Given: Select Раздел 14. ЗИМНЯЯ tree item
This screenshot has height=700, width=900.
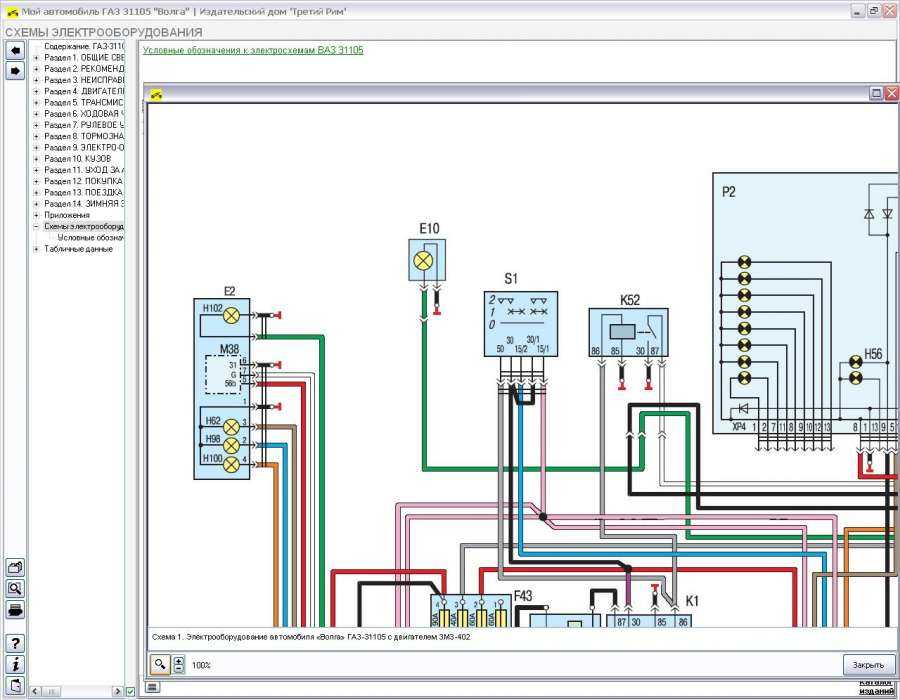Looking at the screenshot, I should (84, 204).
